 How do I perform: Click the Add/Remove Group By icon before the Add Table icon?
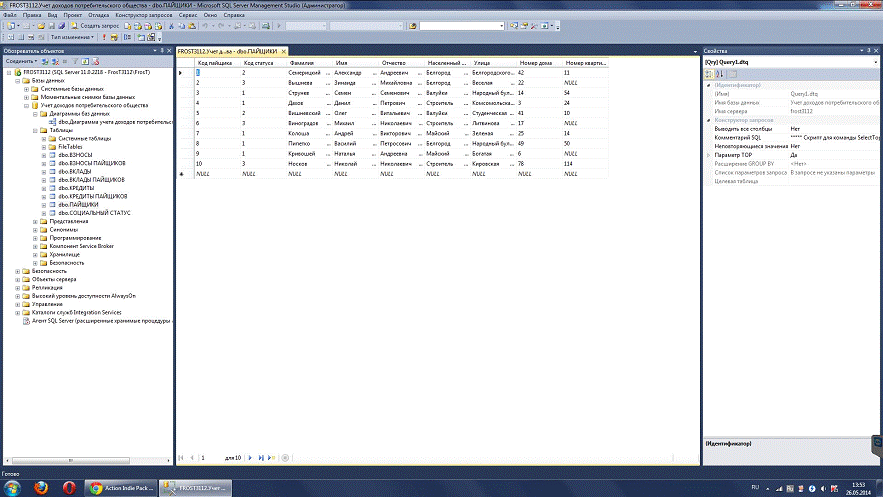tap(128, 37)
